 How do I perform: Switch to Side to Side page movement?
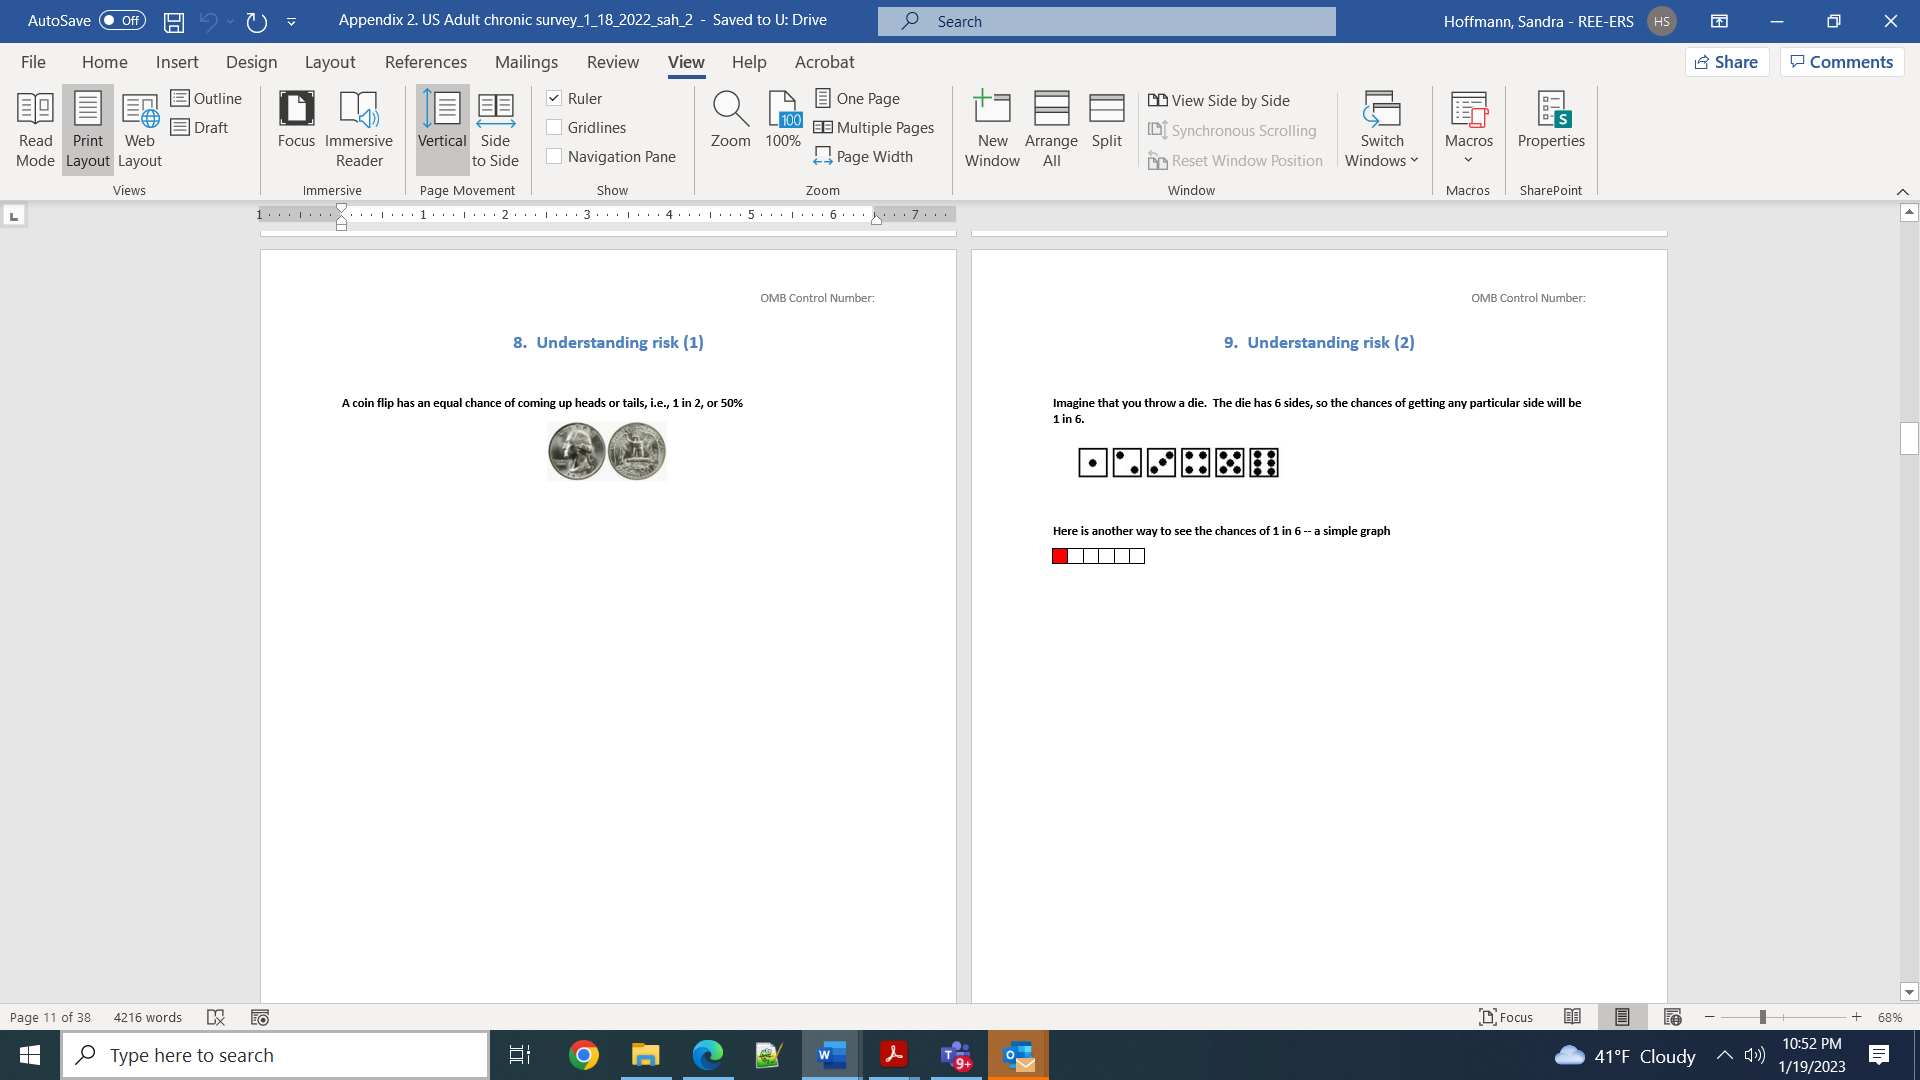(x=495, y=130)
